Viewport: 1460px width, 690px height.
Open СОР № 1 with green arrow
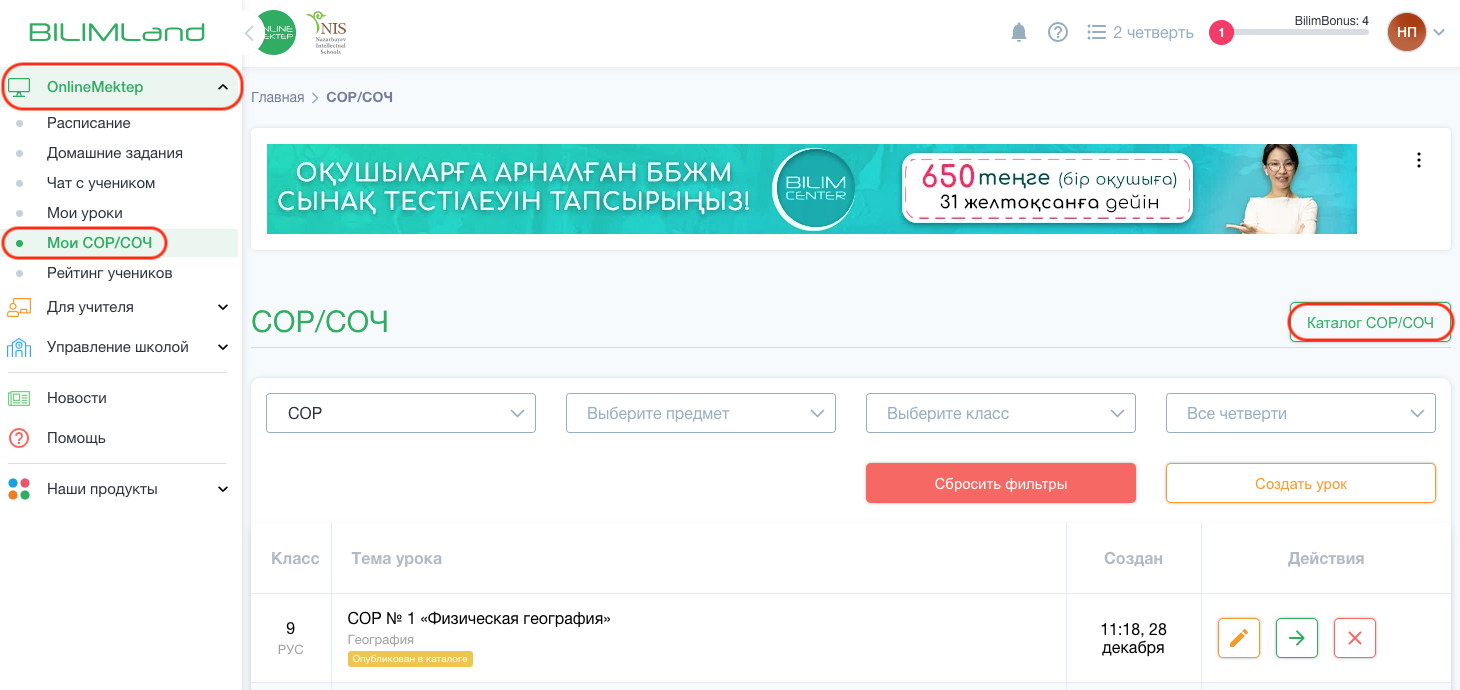1297,638
